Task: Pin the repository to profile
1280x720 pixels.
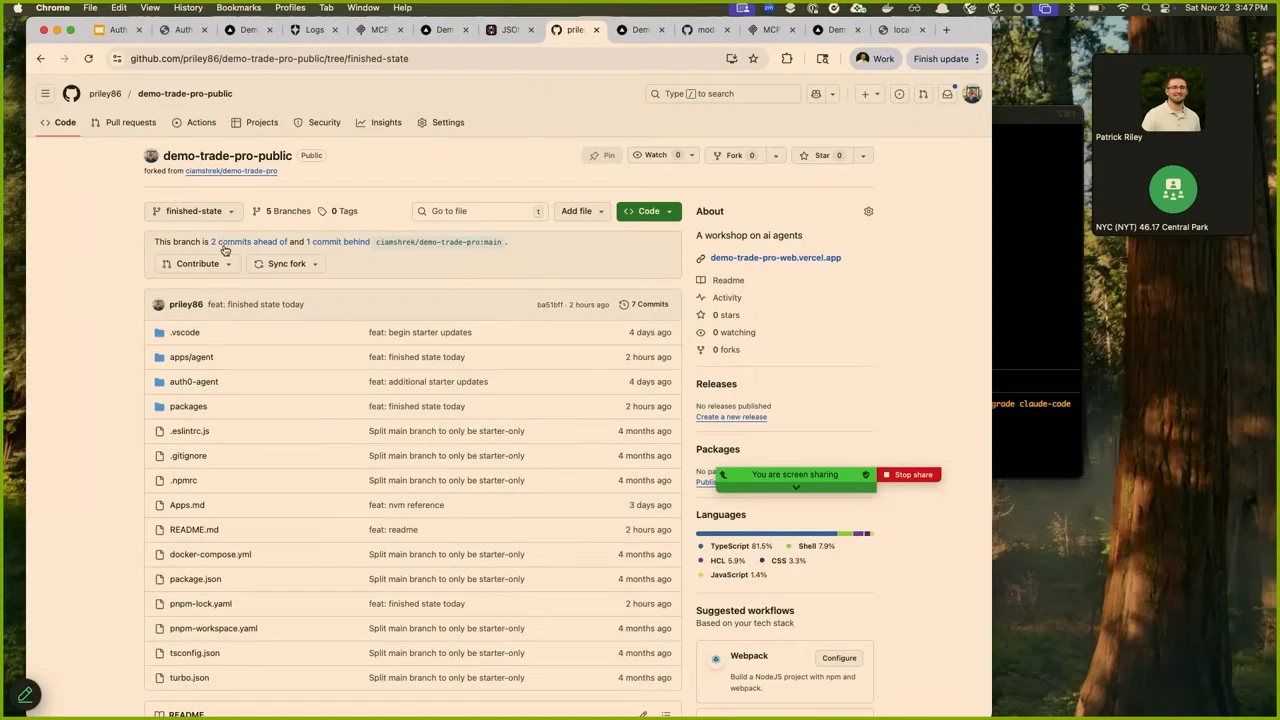Action: (x=603, y=155)
